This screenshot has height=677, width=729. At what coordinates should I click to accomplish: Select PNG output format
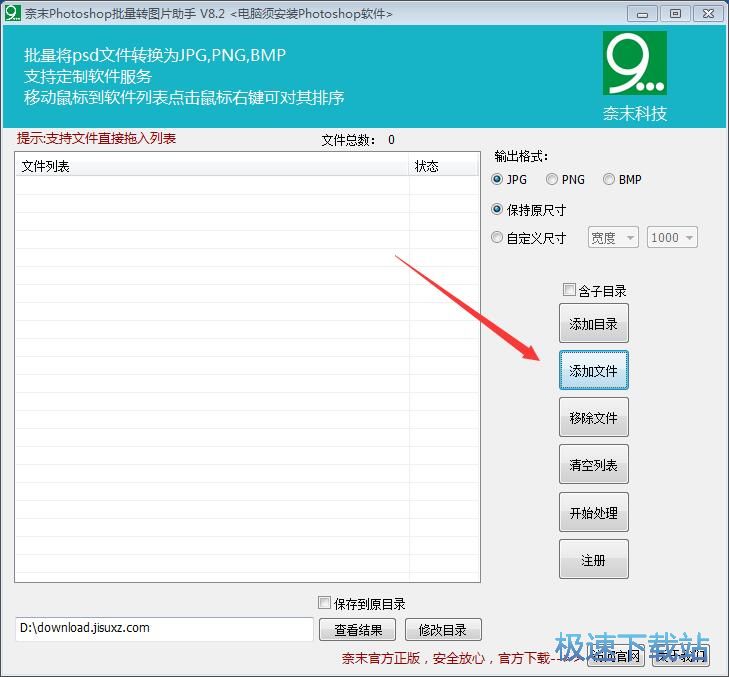click(552, 180)
